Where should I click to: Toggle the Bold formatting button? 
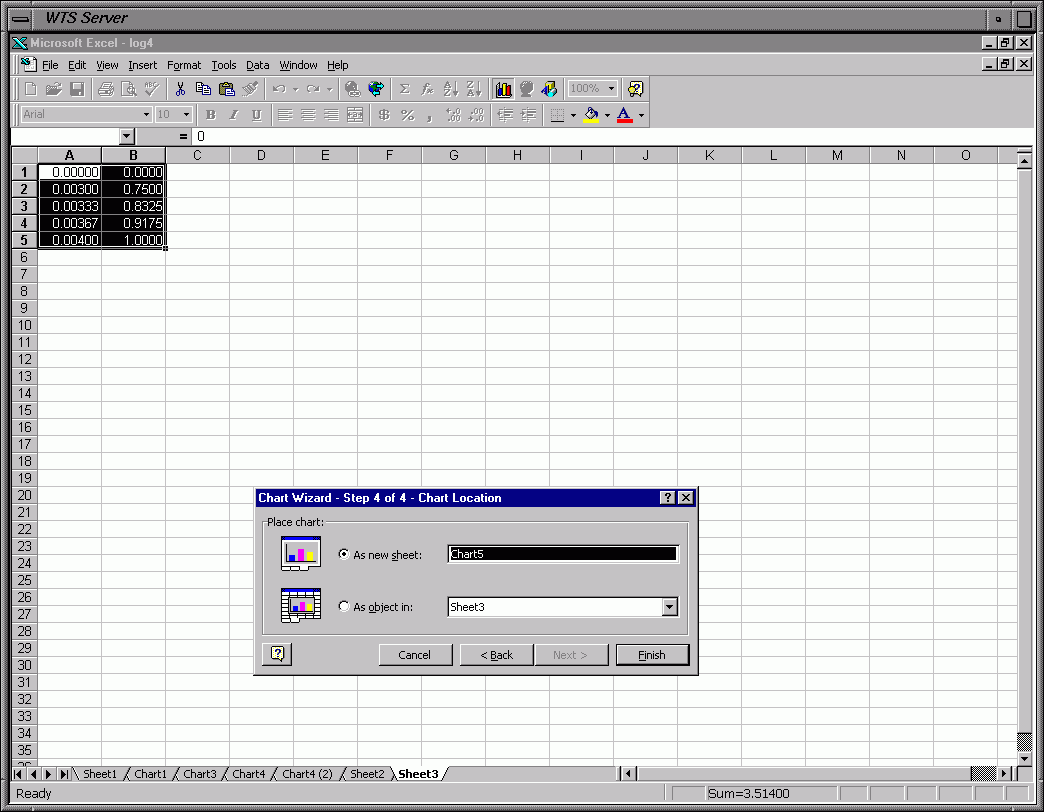tap(210, 115)
